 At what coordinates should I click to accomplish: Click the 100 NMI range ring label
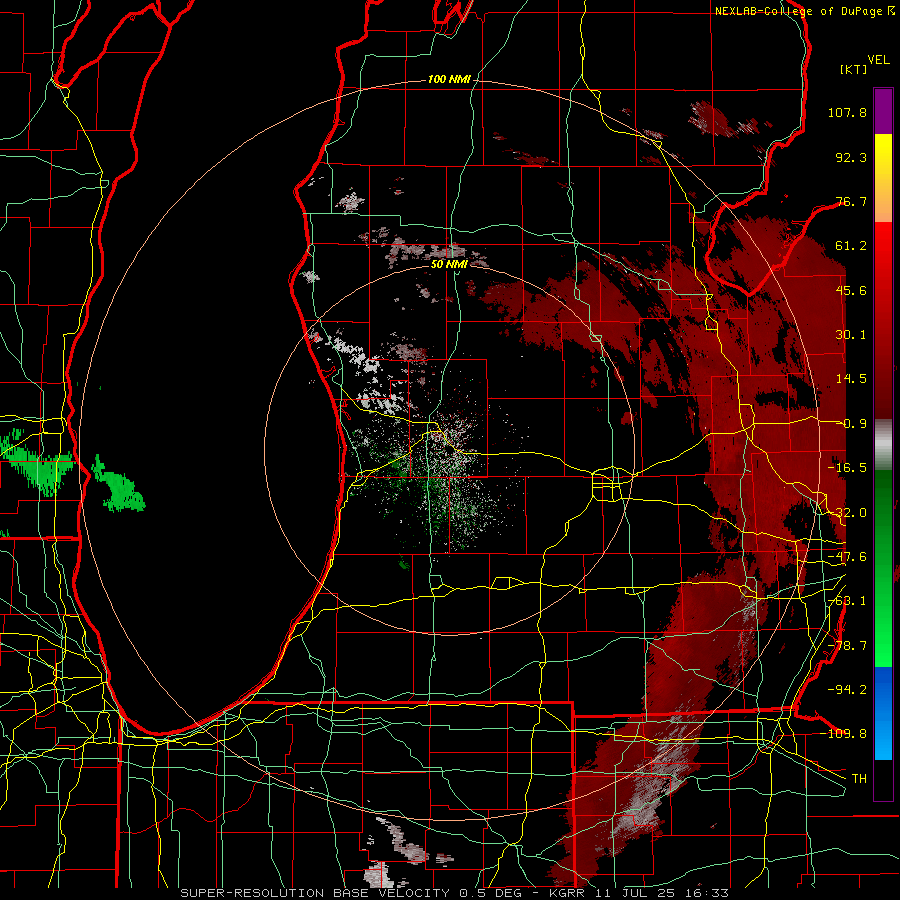[x=449, y=79]
